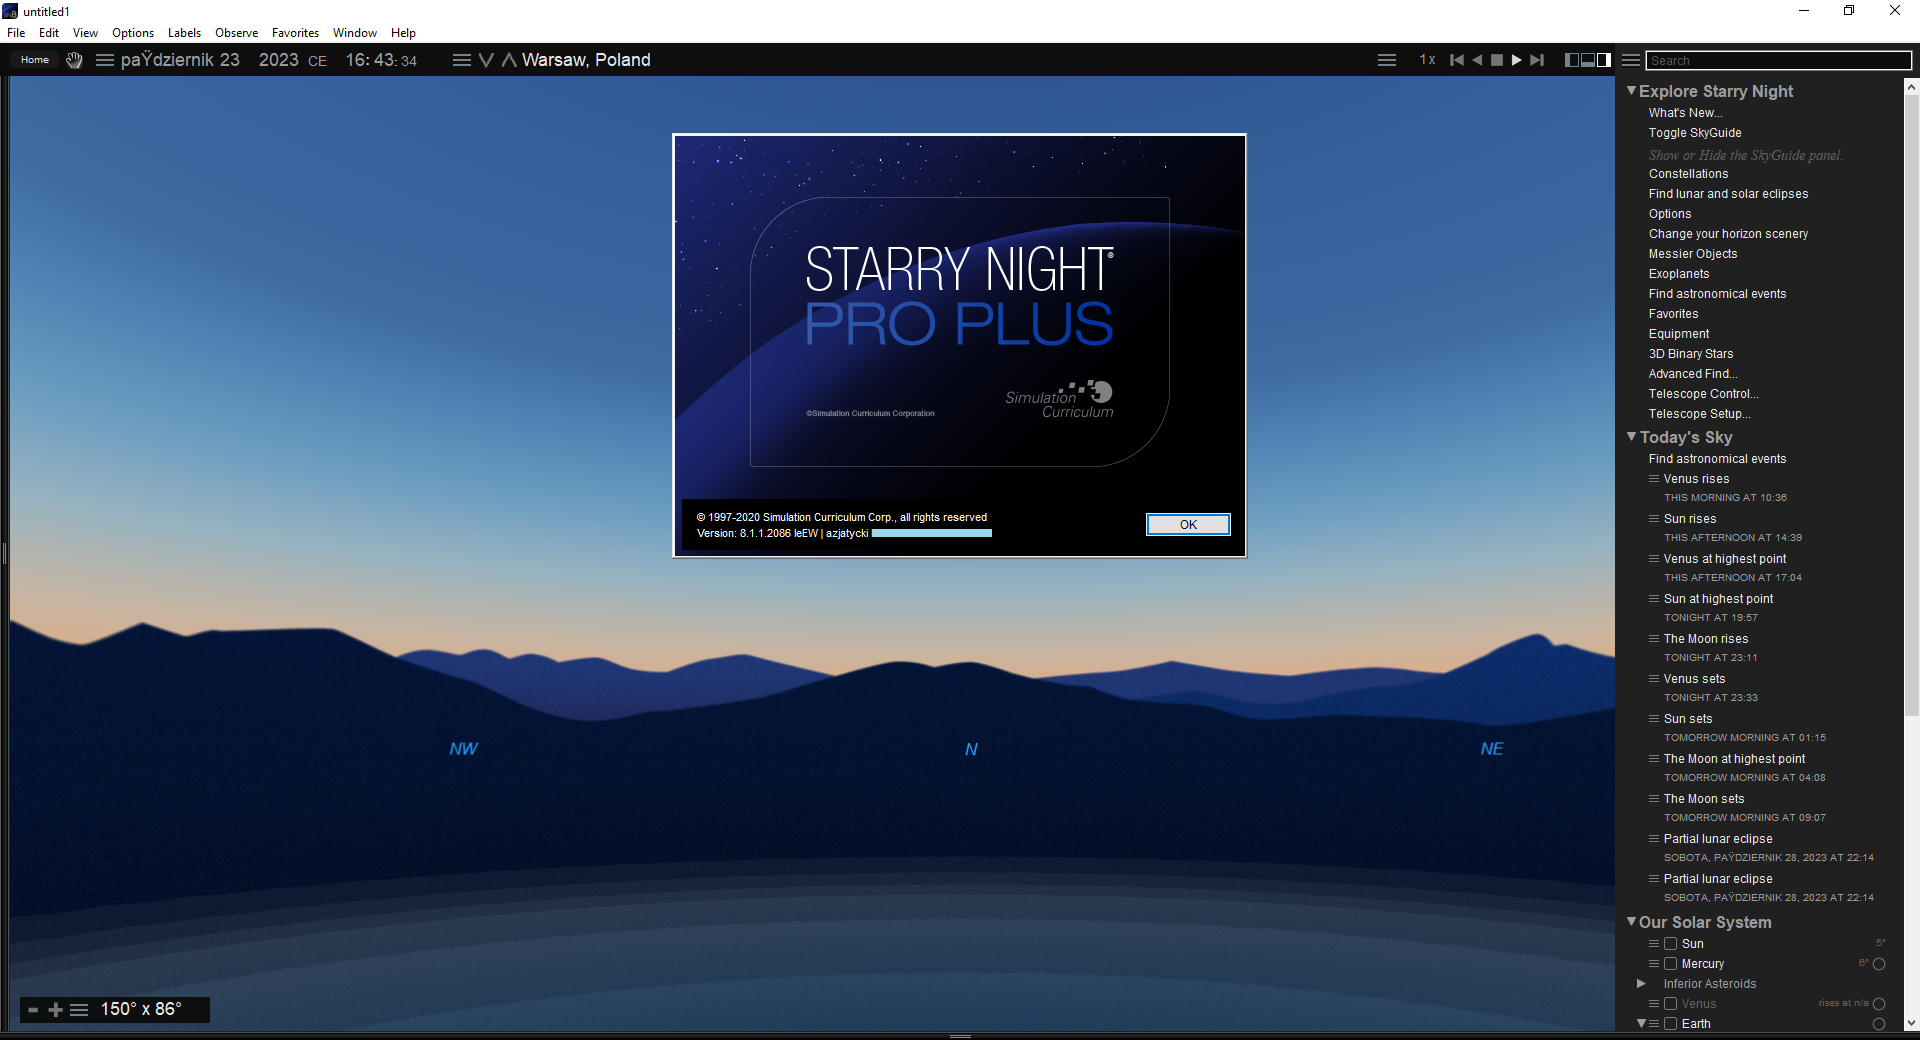The width and height of the screenshot is (1920, 1040).
Task: Toggle the Earth orbit circle
Action: tap(1879, 1024)
